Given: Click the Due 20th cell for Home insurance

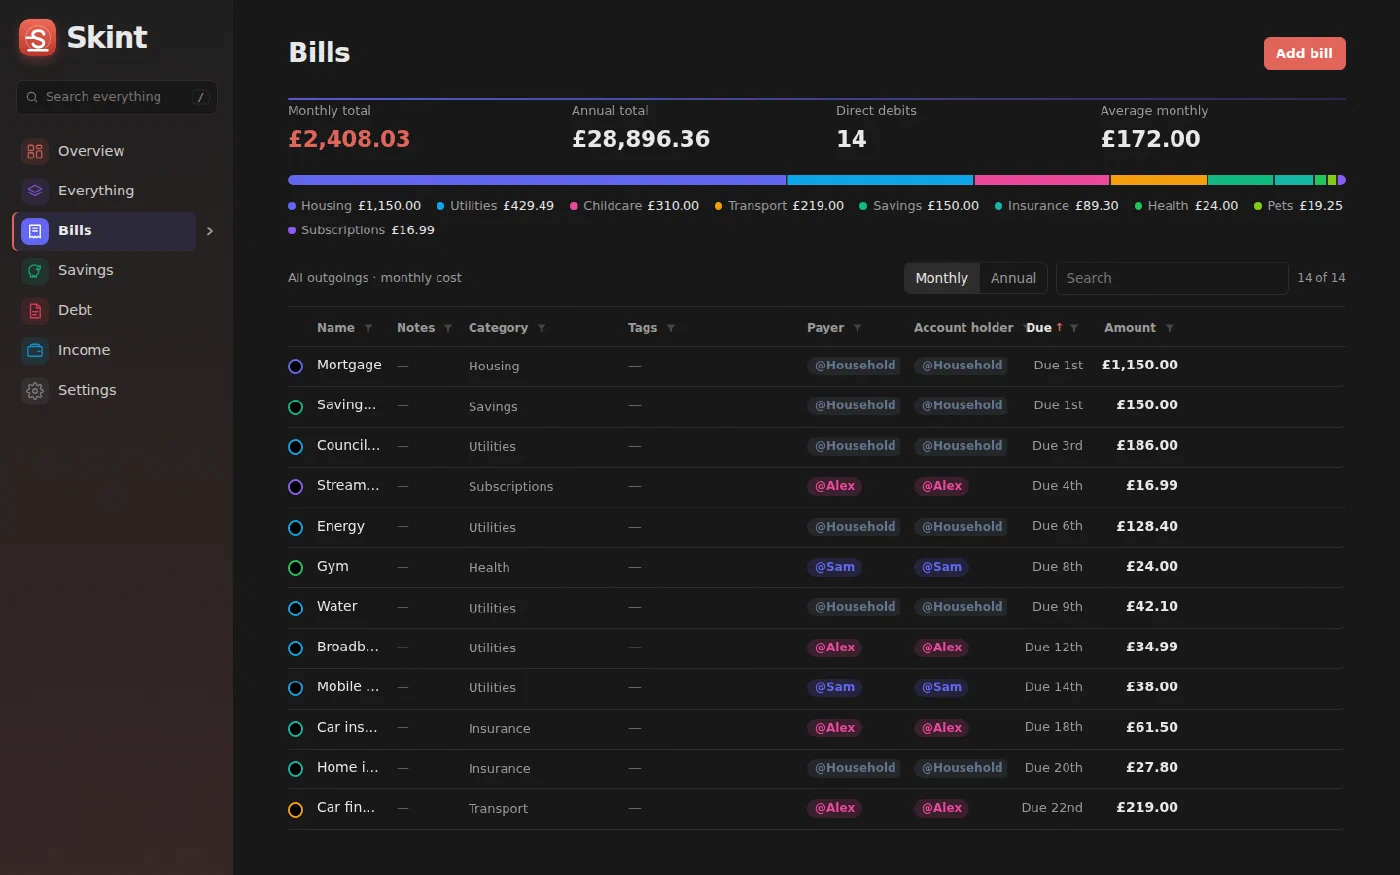Looking at the screenshot, I should tap(1052, 768).
